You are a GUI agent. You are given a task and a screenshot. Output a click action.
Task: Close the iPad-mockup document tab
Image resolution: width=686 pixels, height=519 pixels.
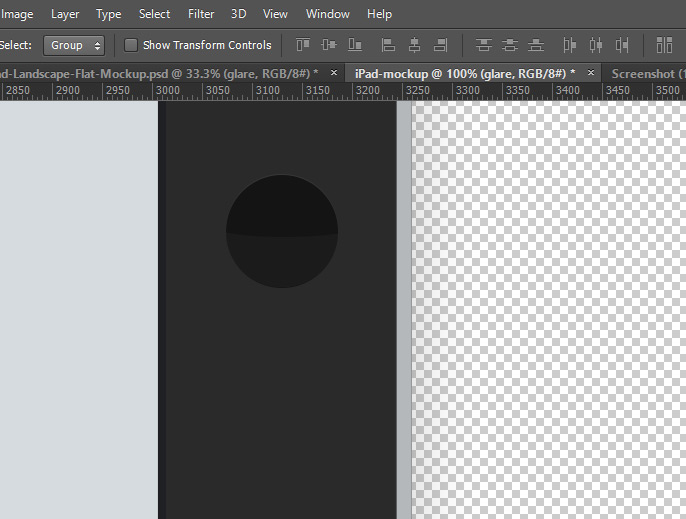(x=591, y=73)
